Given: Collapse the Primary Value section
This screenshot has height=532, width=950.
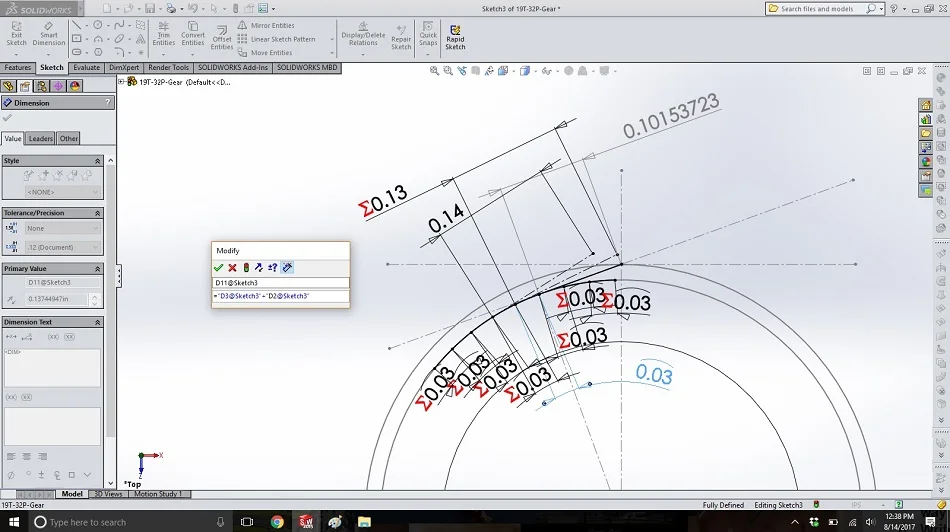Looking at the screenshot, I should click(98, 268).
